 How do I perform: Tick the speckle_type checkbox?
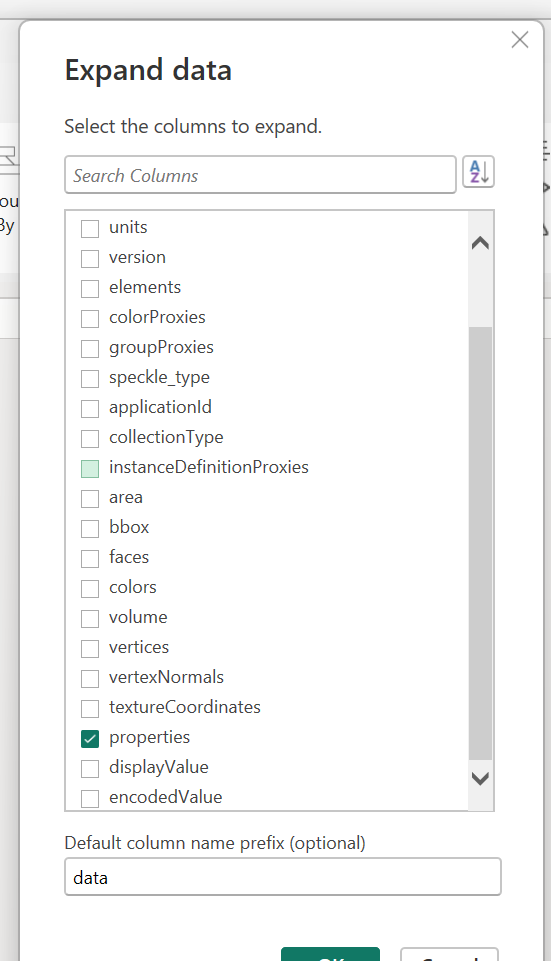(90, 379)
